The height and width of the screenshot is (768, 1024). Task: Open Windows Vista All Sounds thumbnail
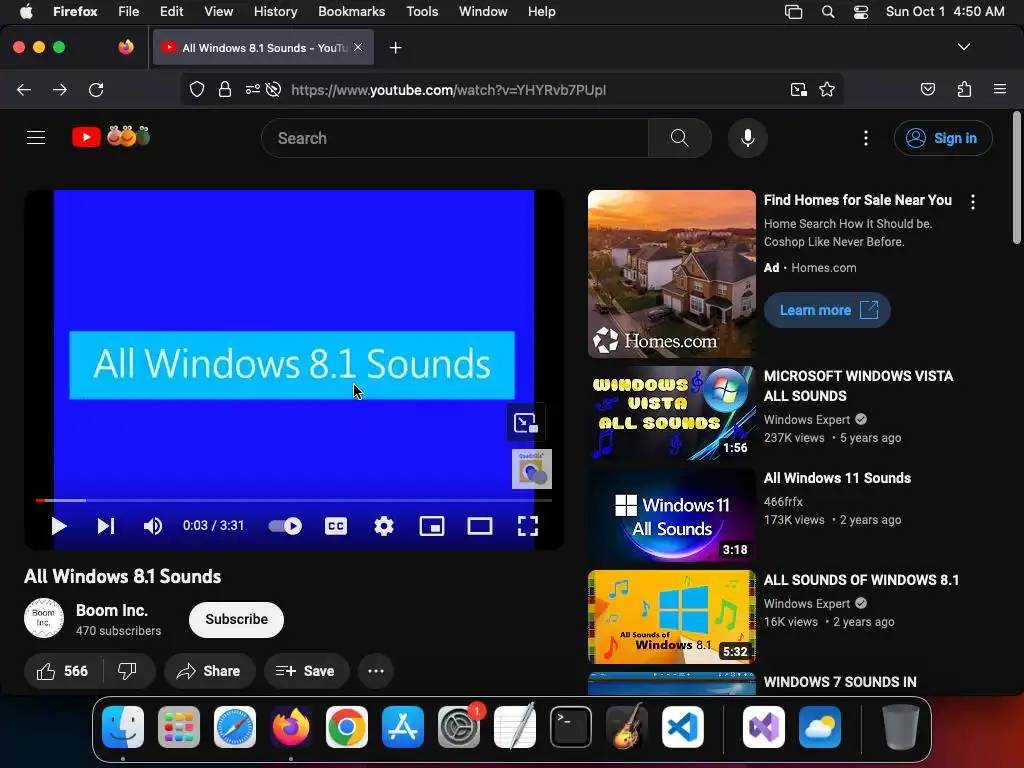tap(671, 413)
